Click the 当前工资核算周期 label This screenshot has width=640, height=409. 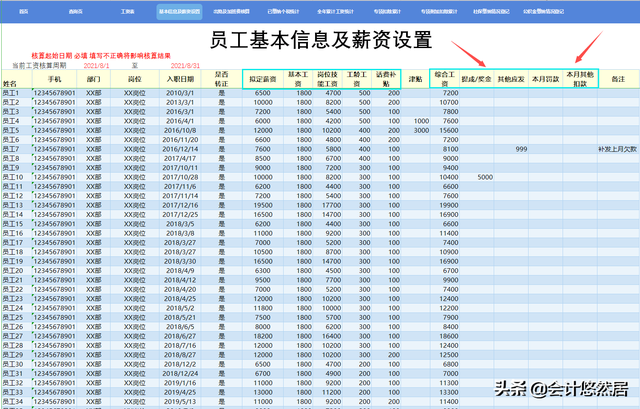click(39, 65)
